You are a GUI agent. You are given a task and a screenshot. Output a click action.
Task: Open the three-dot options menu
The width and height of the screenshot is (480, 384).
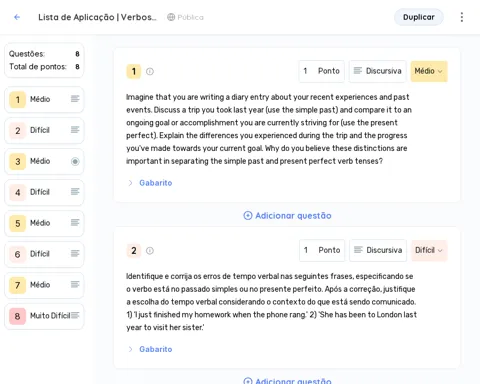pyautogui.click(x=462, y=17)
